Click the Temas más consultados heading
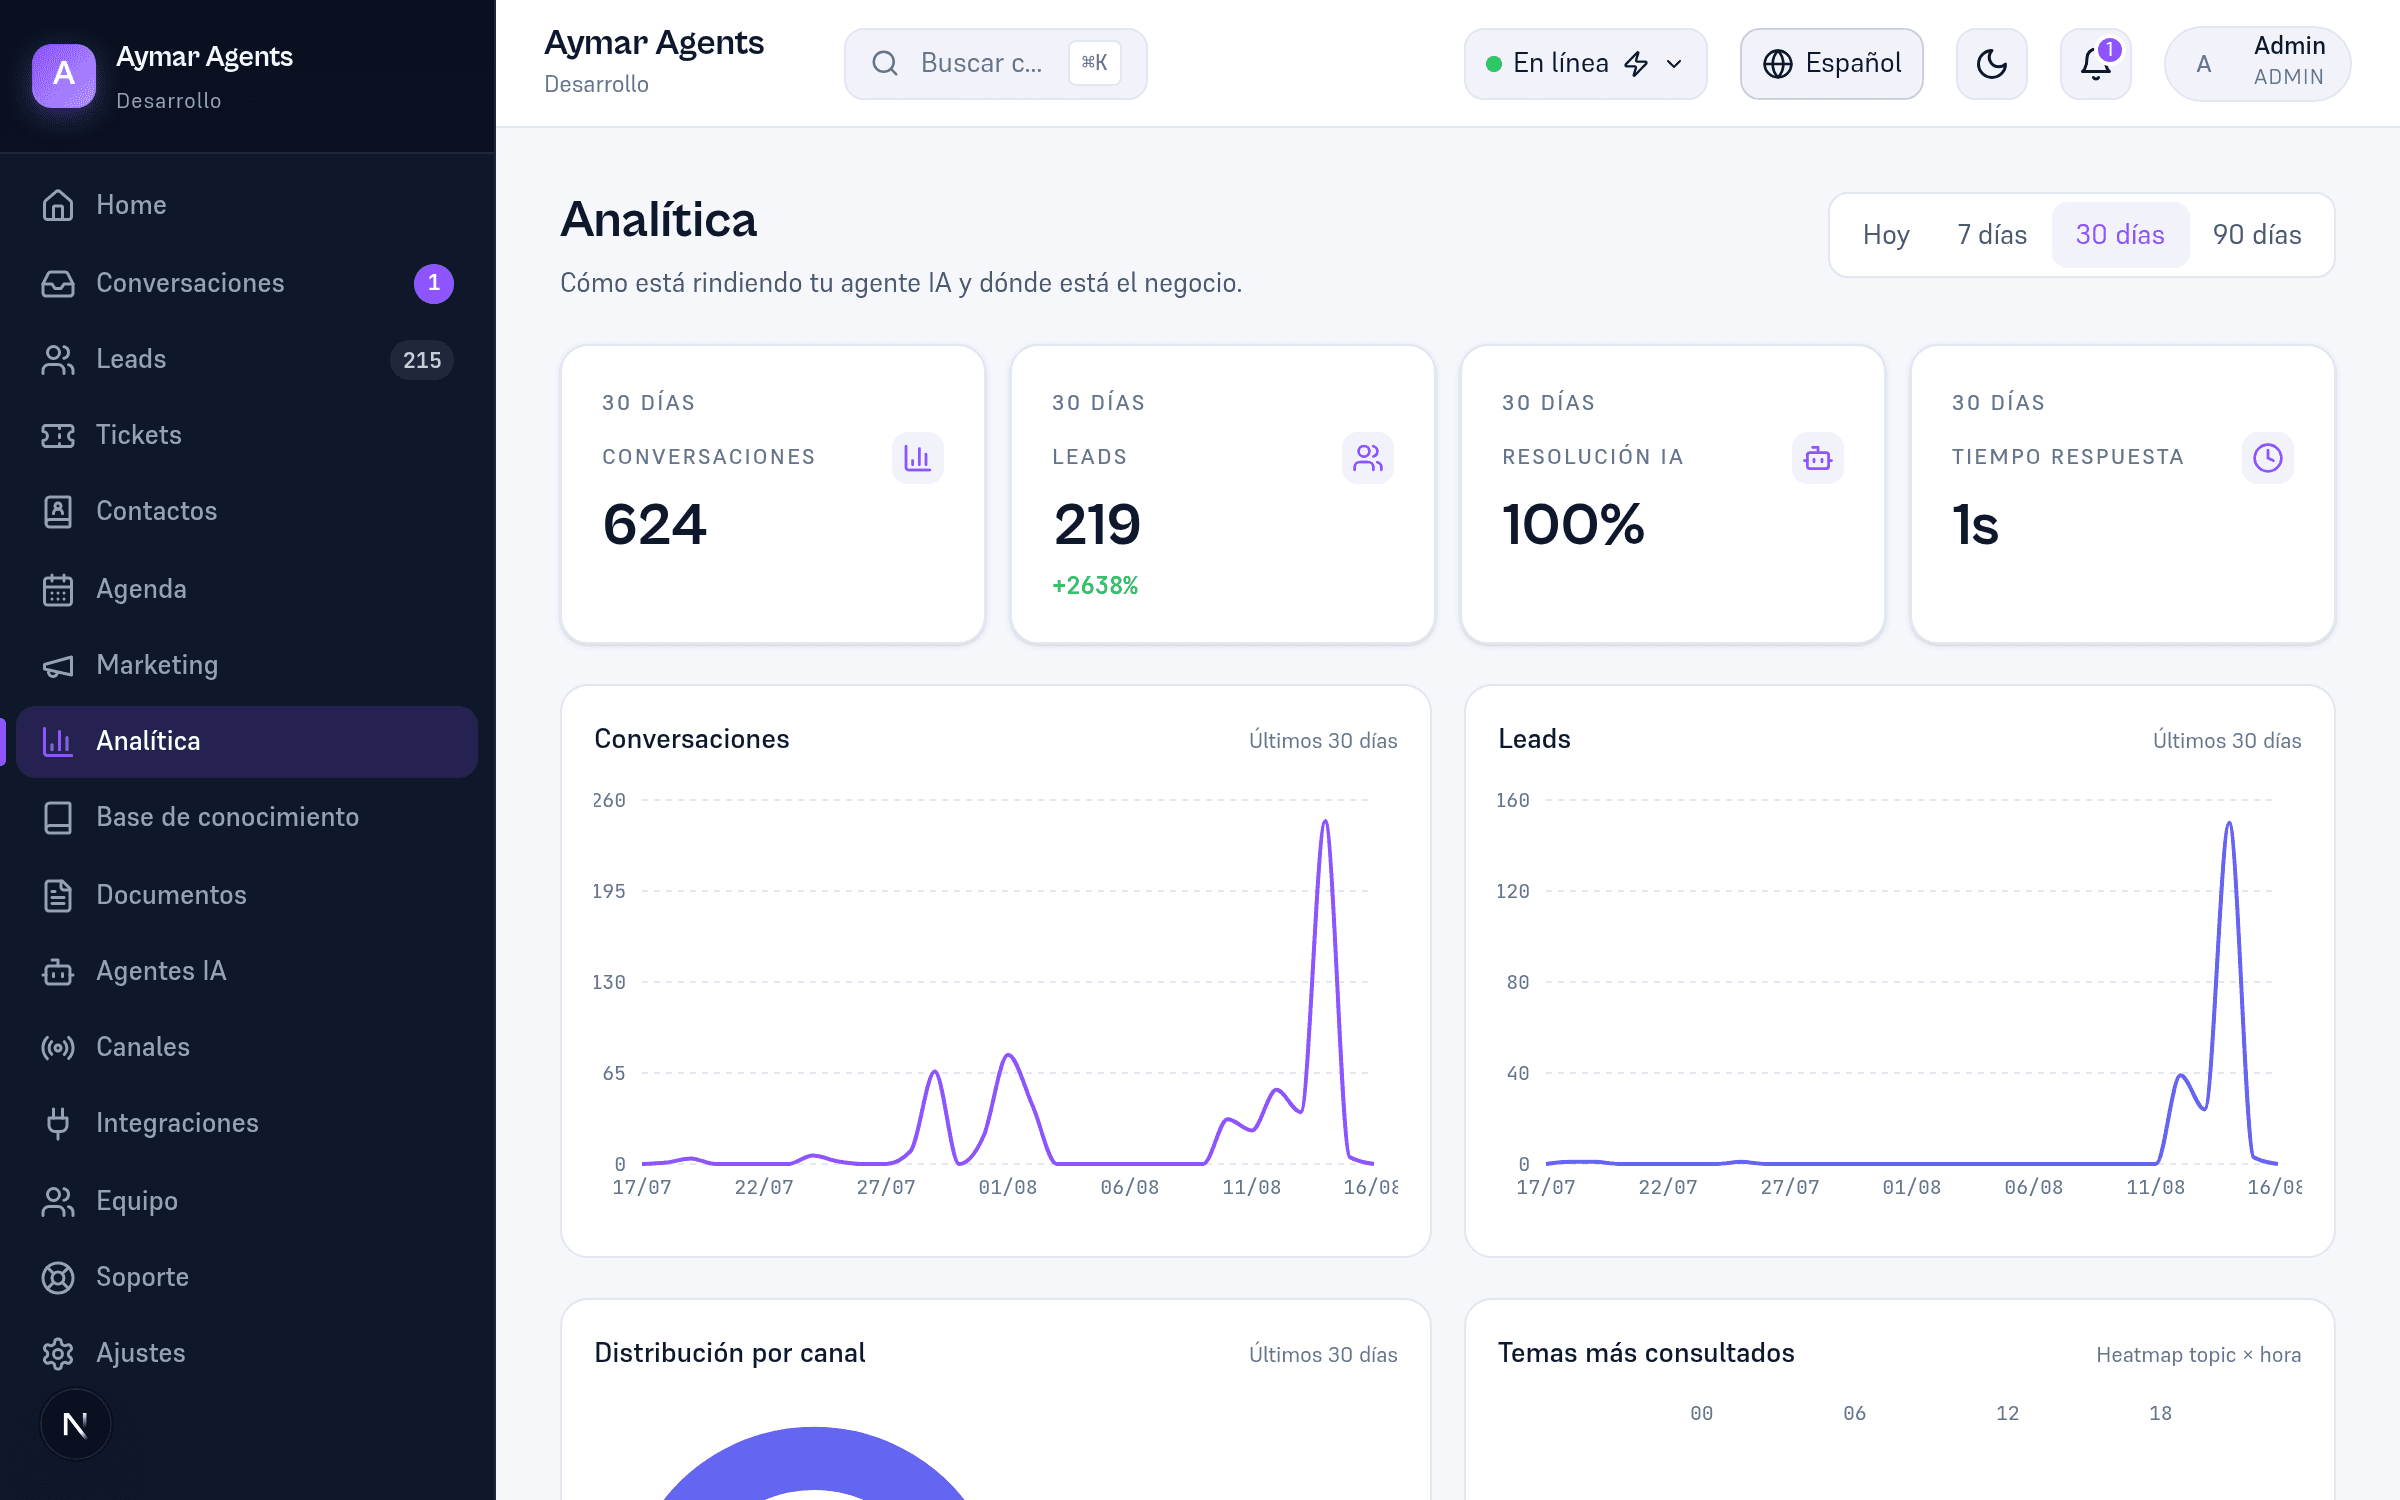The width and height of the screenshot is (2400, 1500). (x=1646, y=1353)
